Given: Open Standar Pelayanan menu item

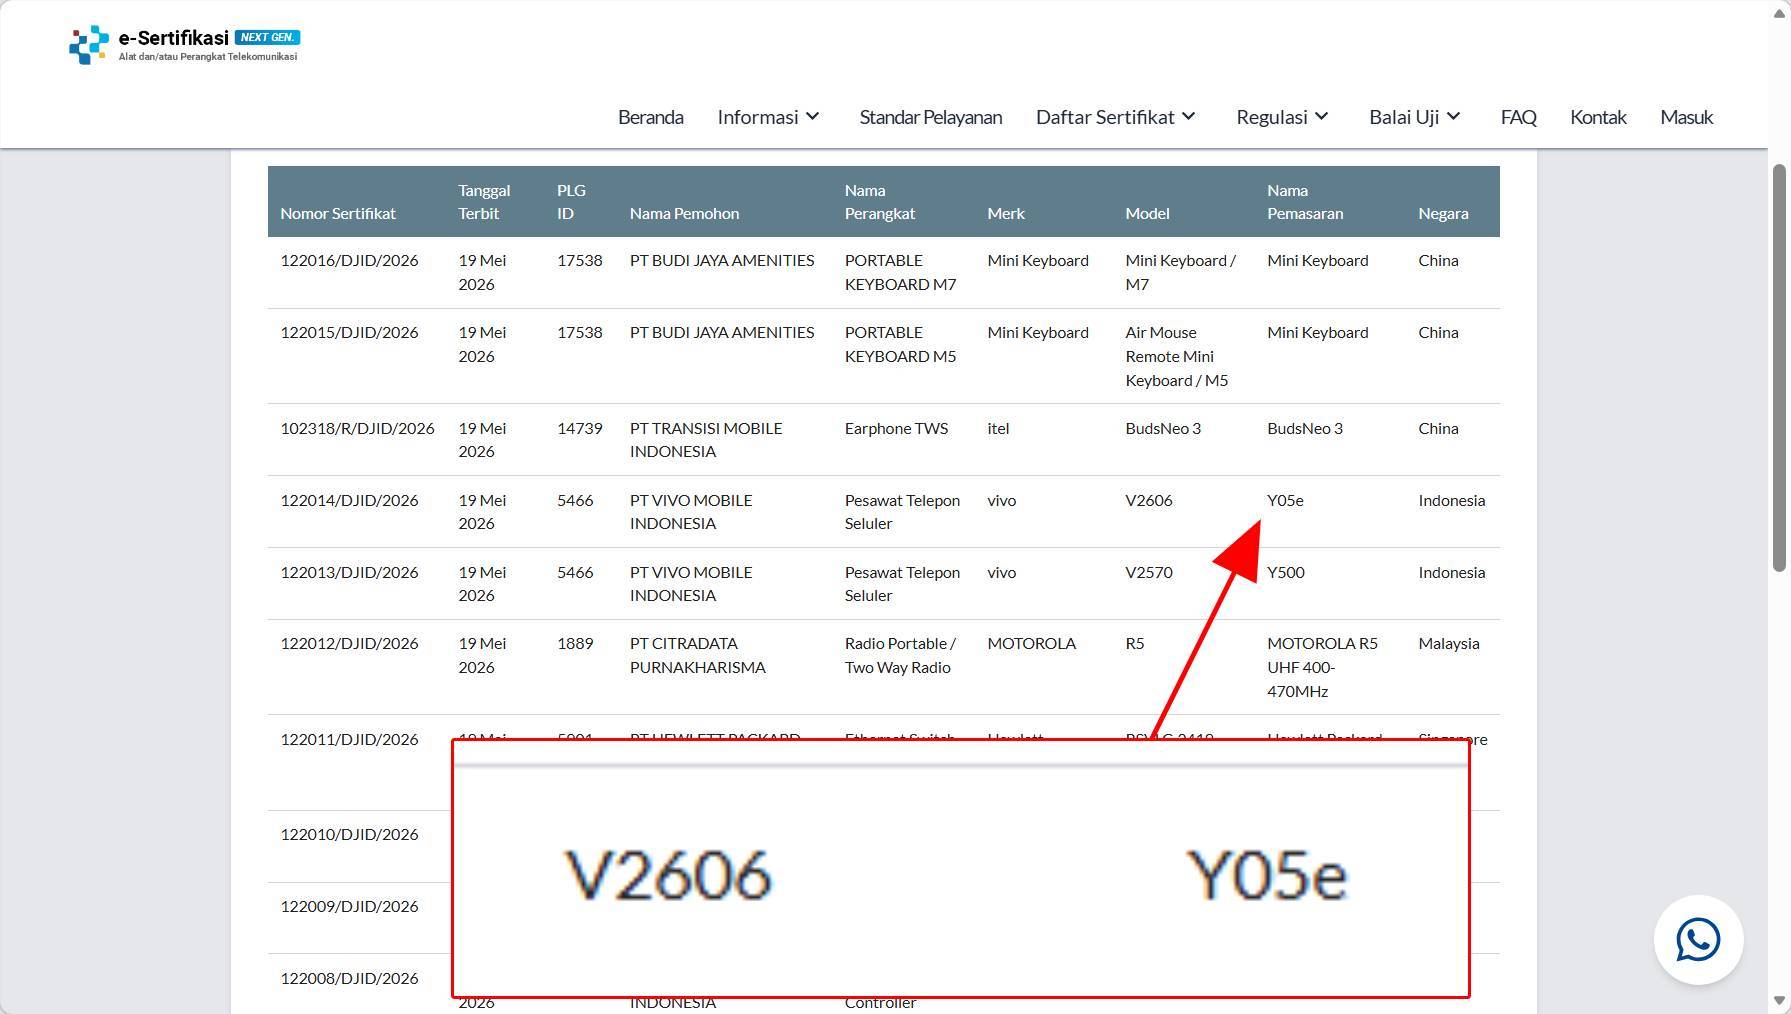Looking at the screenshot, I should pos(931,117).
